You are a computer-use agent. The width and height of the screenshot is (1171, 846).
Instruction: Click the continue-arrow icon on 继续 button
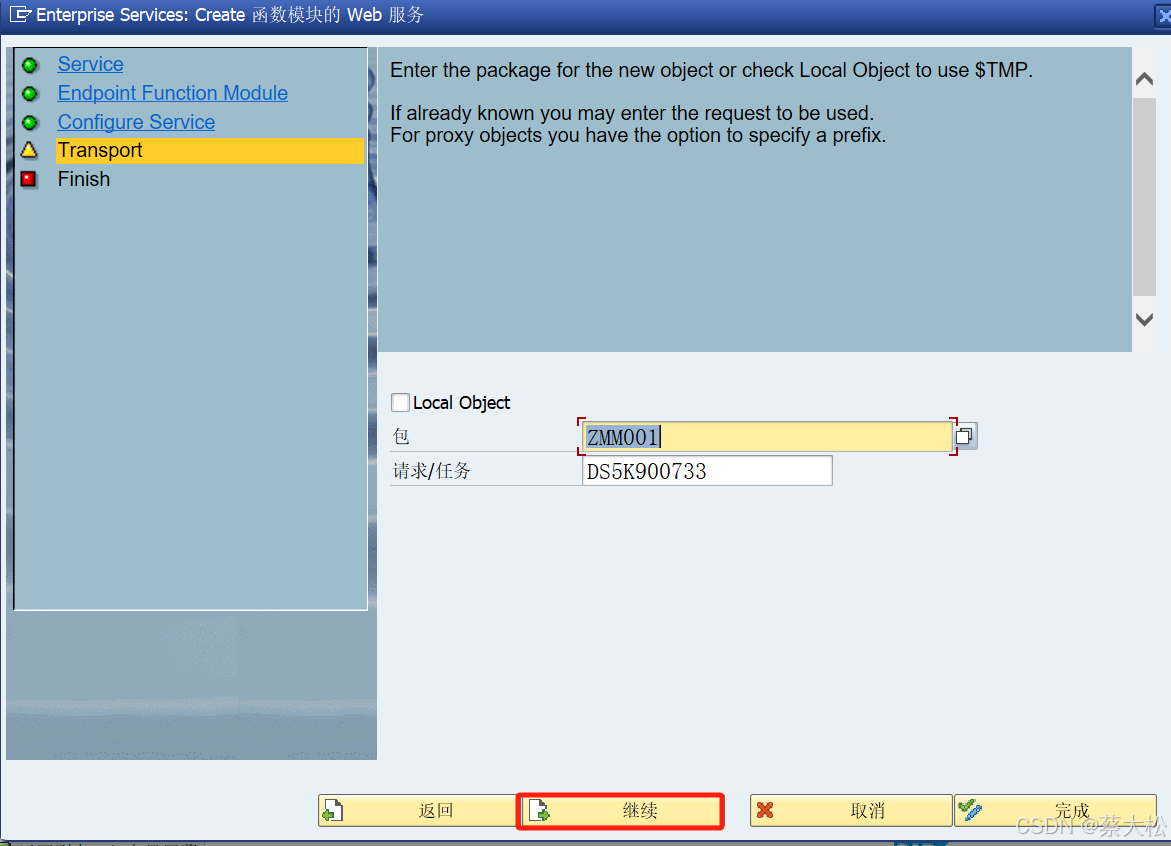[537, 810]
